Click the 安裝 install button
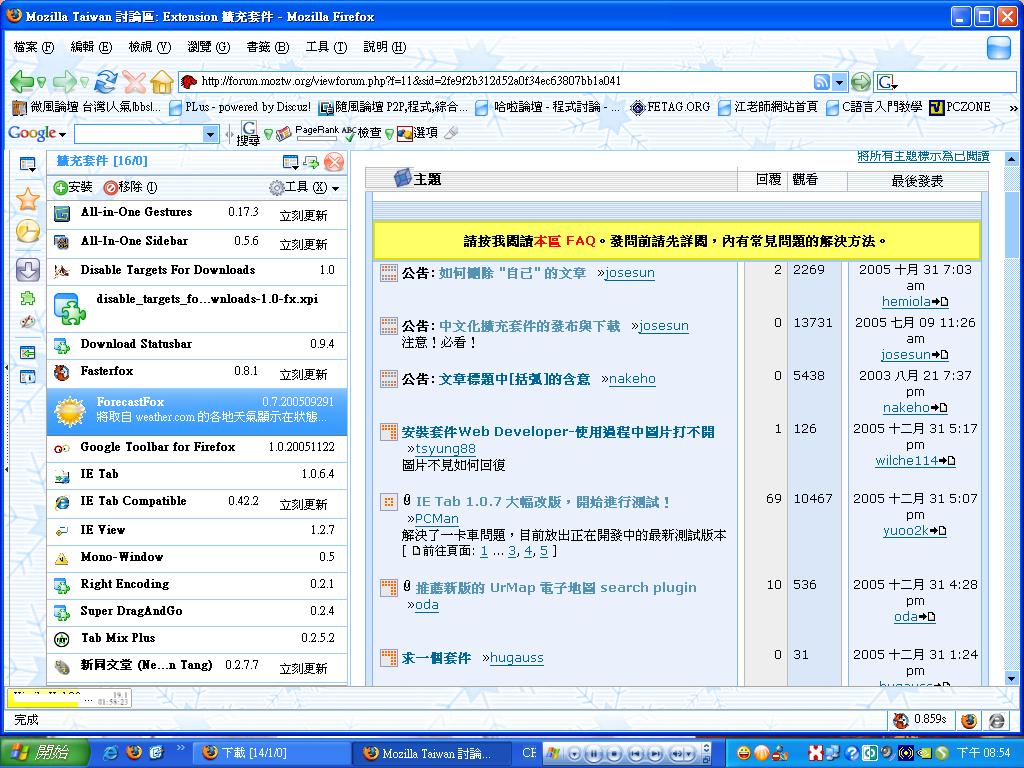 (73, 187)
